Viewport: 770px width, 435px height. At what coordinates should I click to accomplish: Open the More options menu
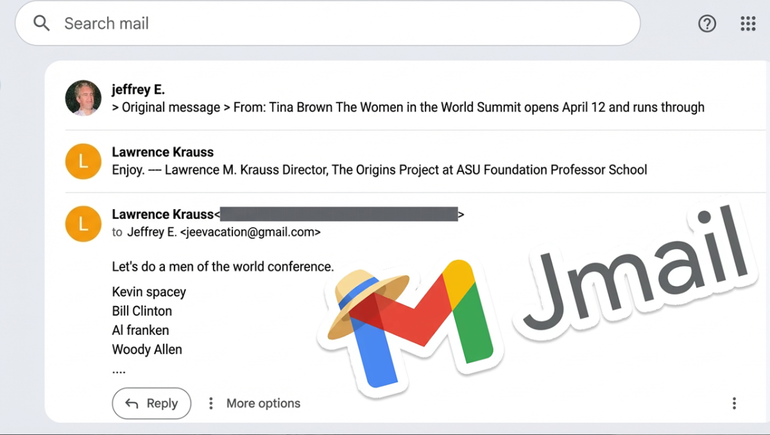pyautogui.click(x=263, y=403)
